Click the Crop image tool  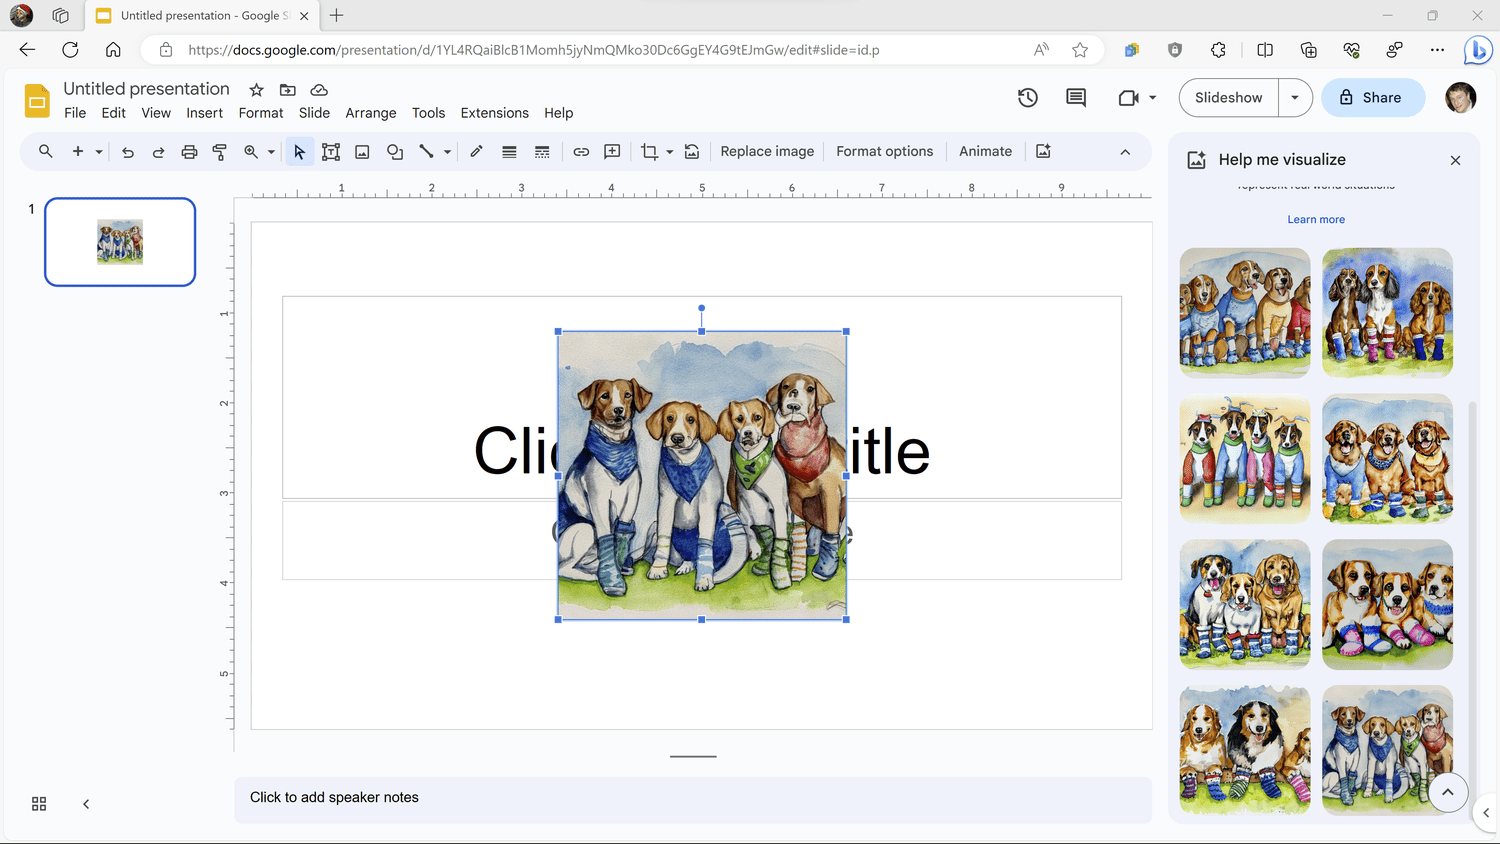[649, 152]
